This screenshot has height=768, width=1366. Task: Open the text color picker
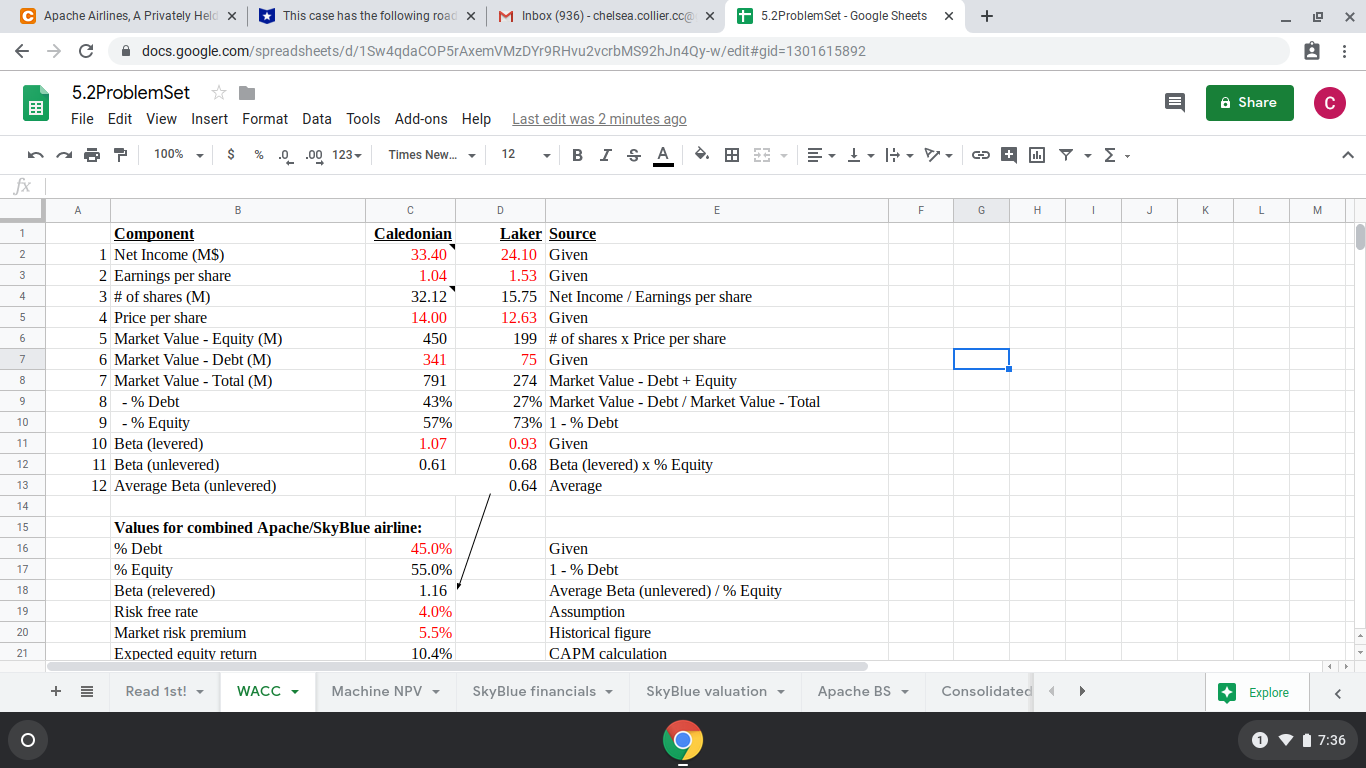[x=662, y=155]
